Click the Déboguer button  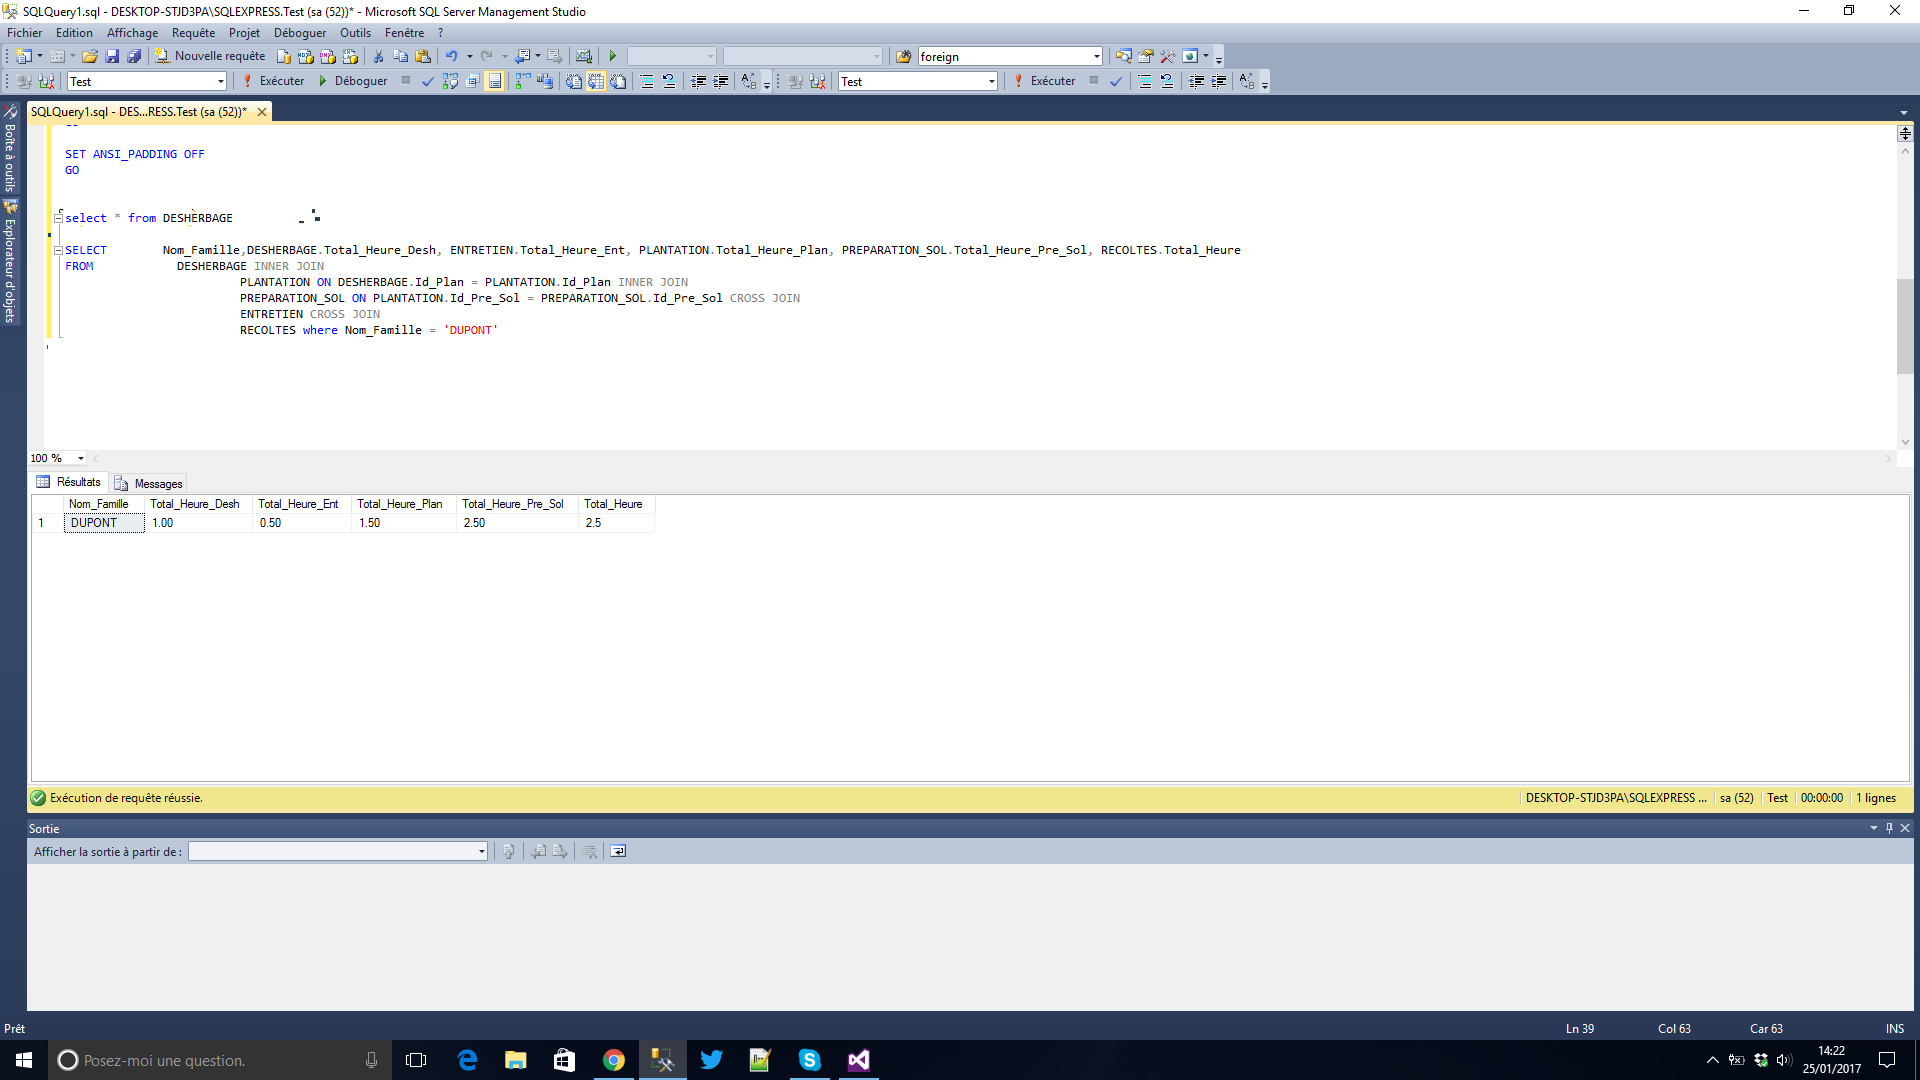352,82
